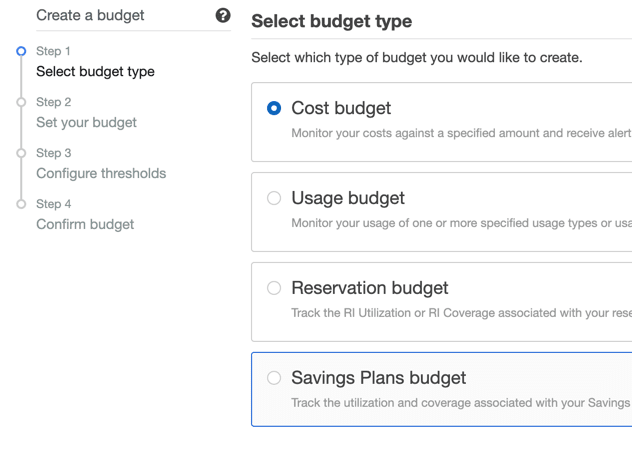Click the Step 4 circle marker
The height and width of the screenshot is (450, 632).
pos(21,204)
